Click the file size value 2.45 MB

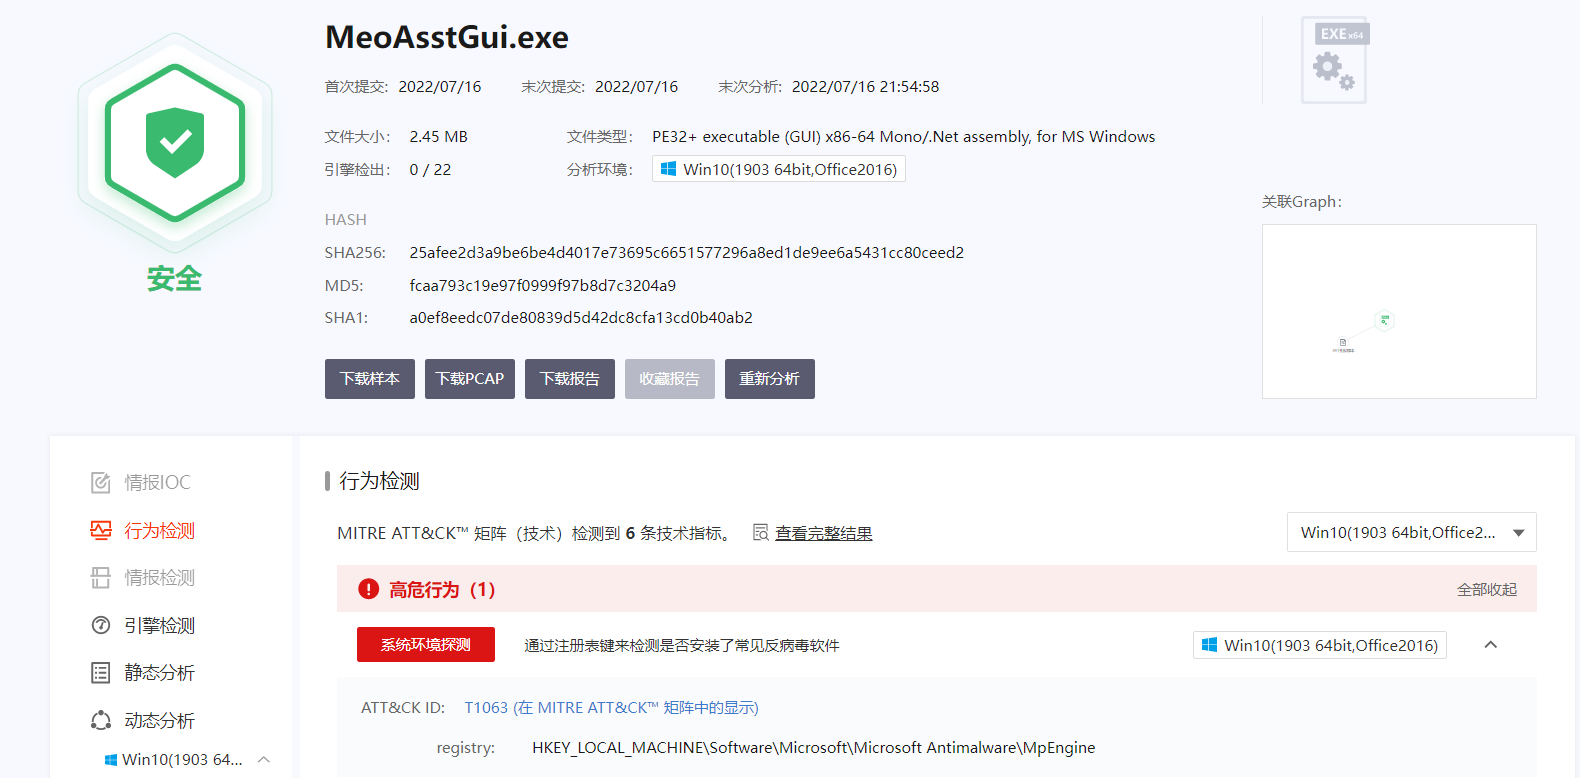coord(438,137)
